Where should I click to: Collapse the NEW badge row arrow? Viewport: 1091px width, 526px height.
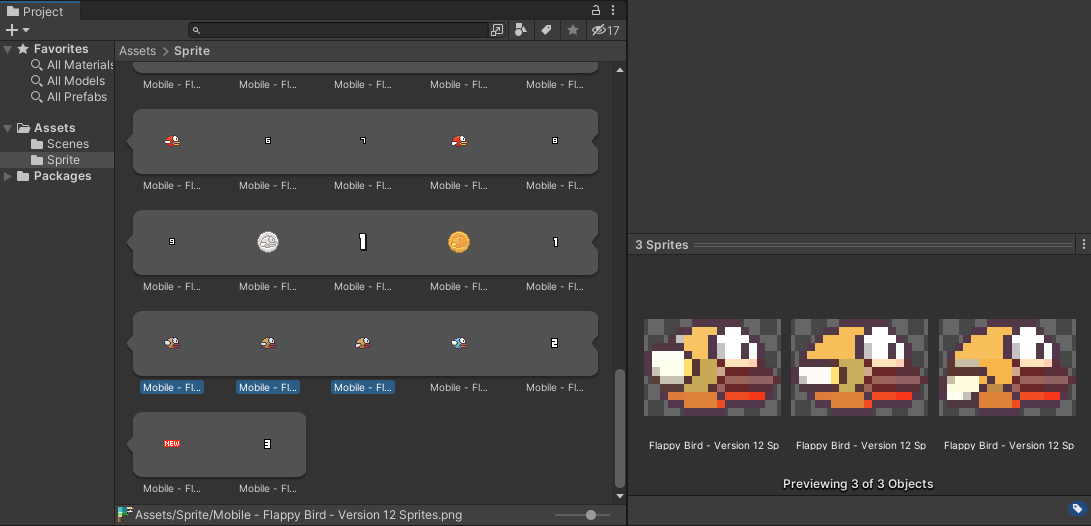point(129,444)
